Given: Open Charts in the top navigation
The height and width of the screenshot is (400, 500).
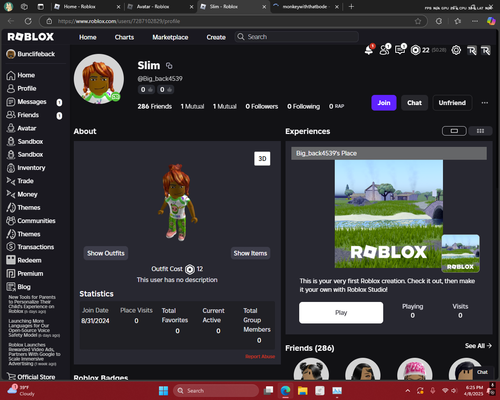Looking at the screenshot, I should (x=124, y=37).
